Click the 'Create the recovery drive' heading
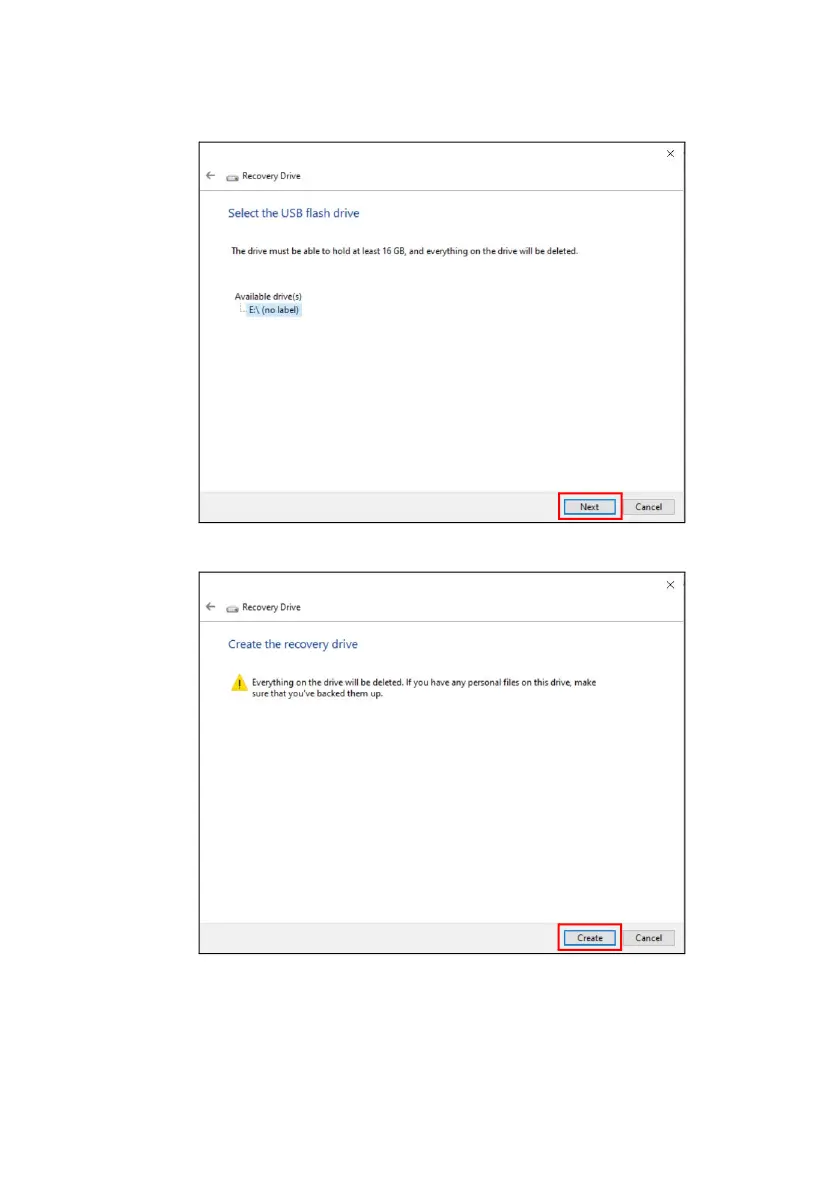The width and height of the screenshot is (839, 1191). click(x=293, y=644)
